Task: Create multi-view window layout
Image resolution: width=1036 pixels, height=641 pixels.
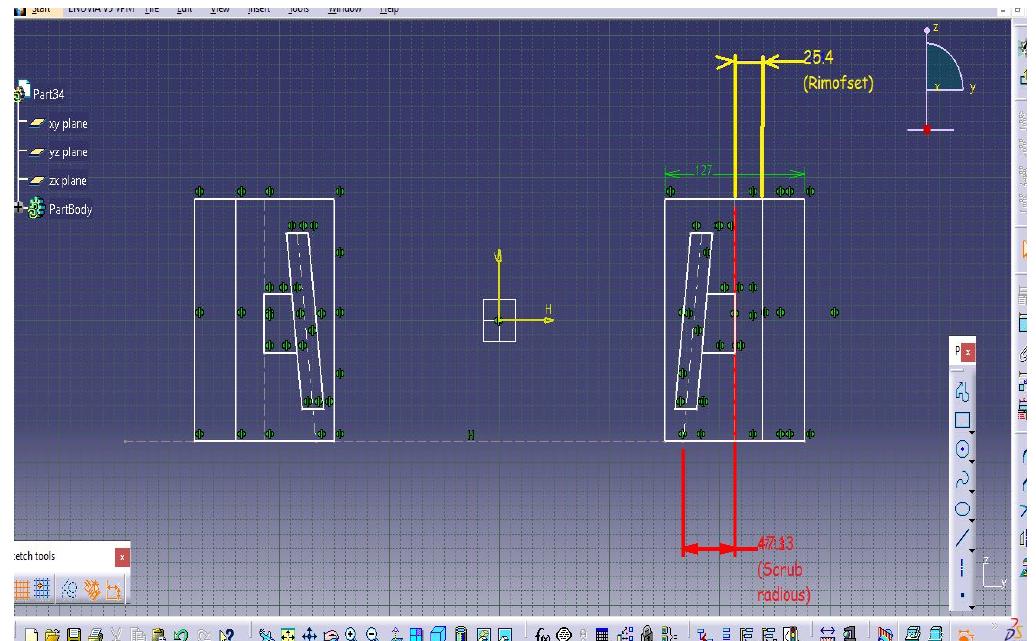Action: click(416, 635)
